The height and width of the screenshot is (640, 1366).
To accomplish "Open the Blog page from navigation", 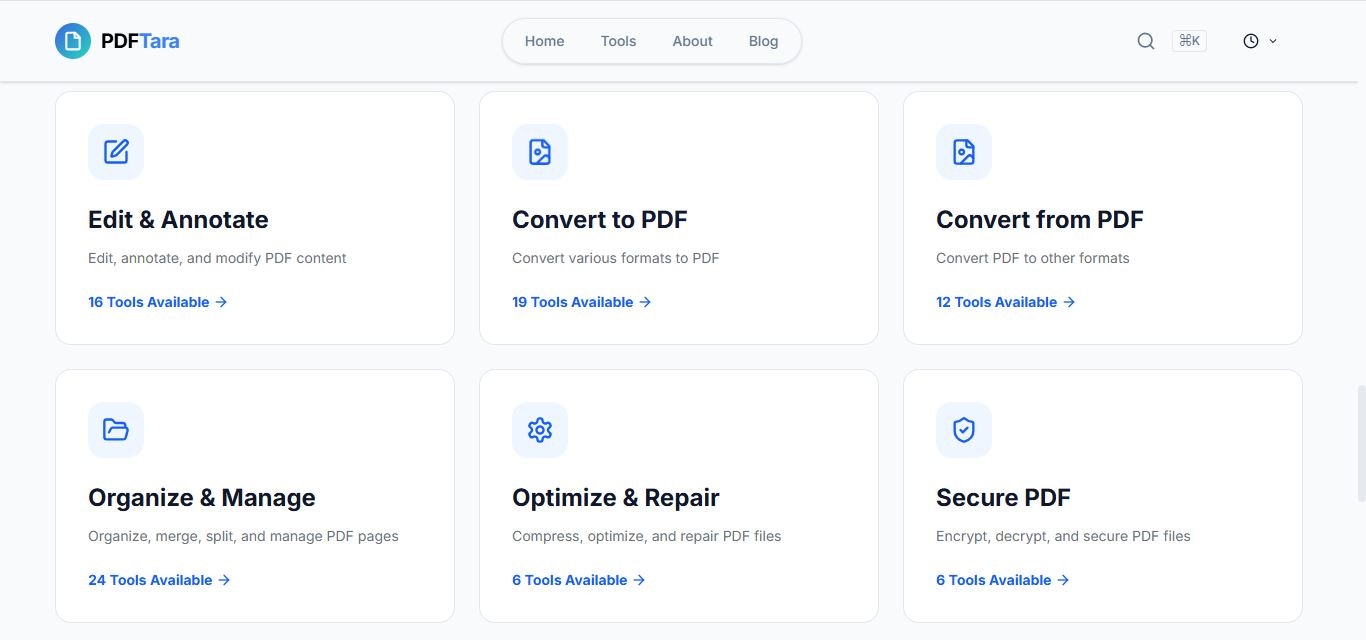I will coord(763,41).
